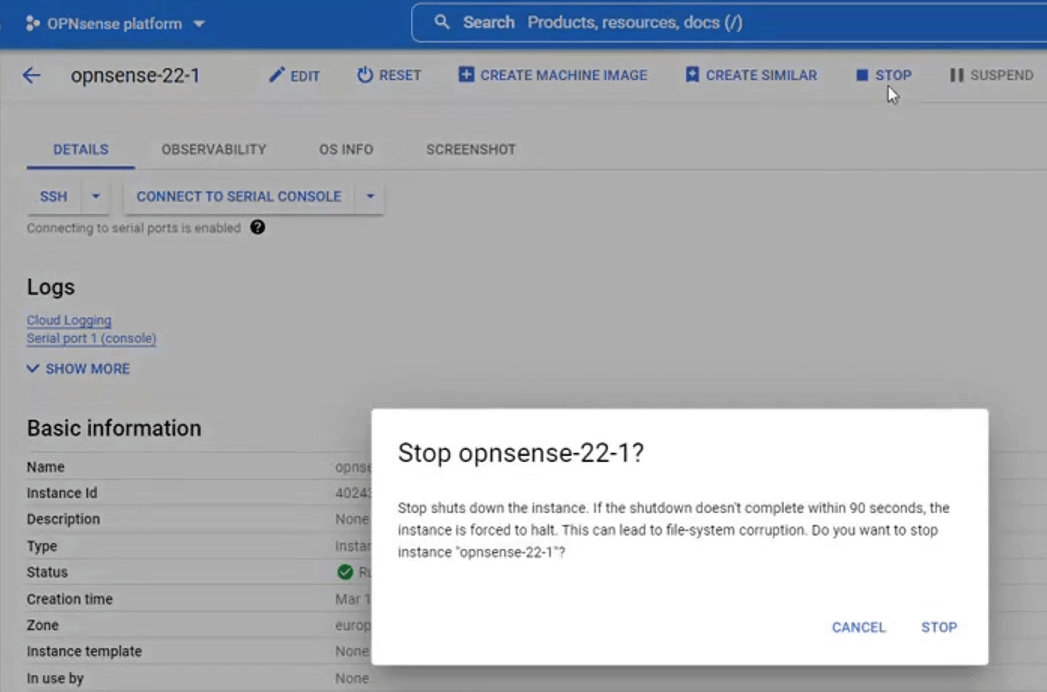Click the Logs heading

tap(51, 287)
